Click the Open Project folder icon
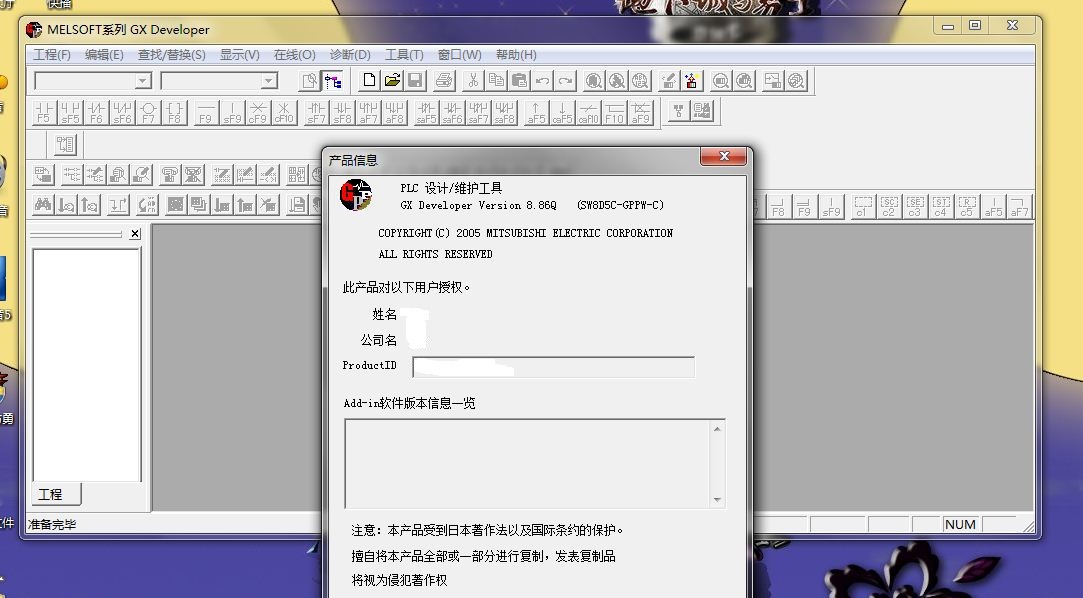1083x598 pixels. coord(392,81)
